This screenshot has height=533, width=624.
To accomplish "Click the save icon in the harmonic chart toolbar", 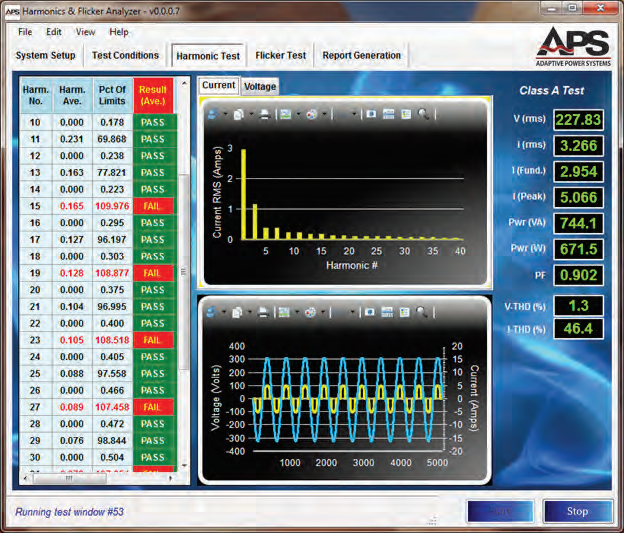I will tap(213, 114).
